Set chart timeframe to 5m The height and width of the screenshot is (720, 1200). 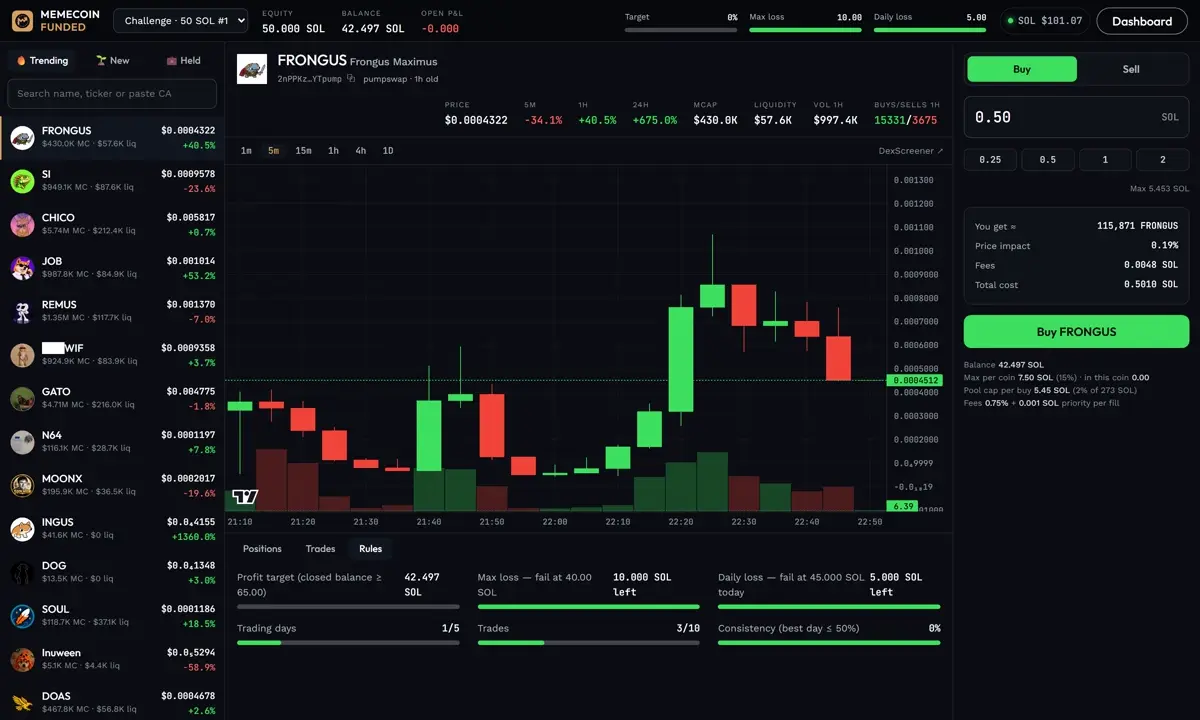pos(273,151)
